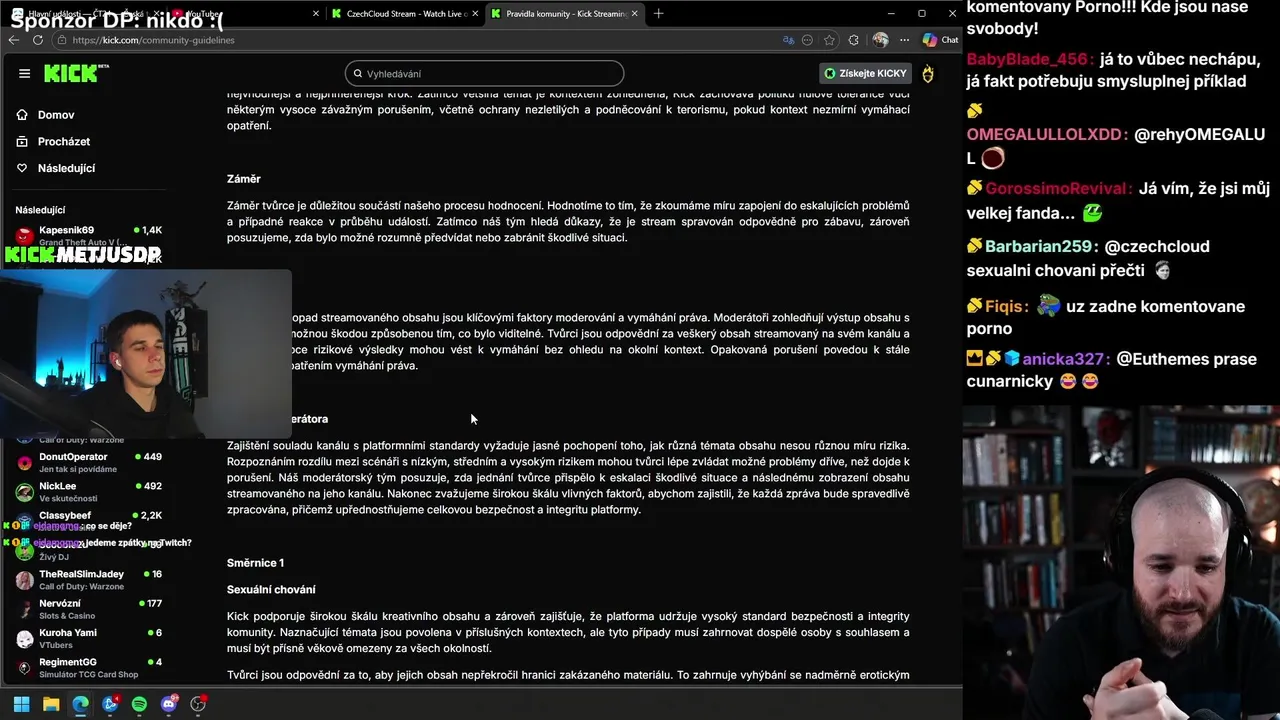Go back with the browser back arrow
Image resolution: width=1280 pixels, height=720 pixels.
pos(13,40)
